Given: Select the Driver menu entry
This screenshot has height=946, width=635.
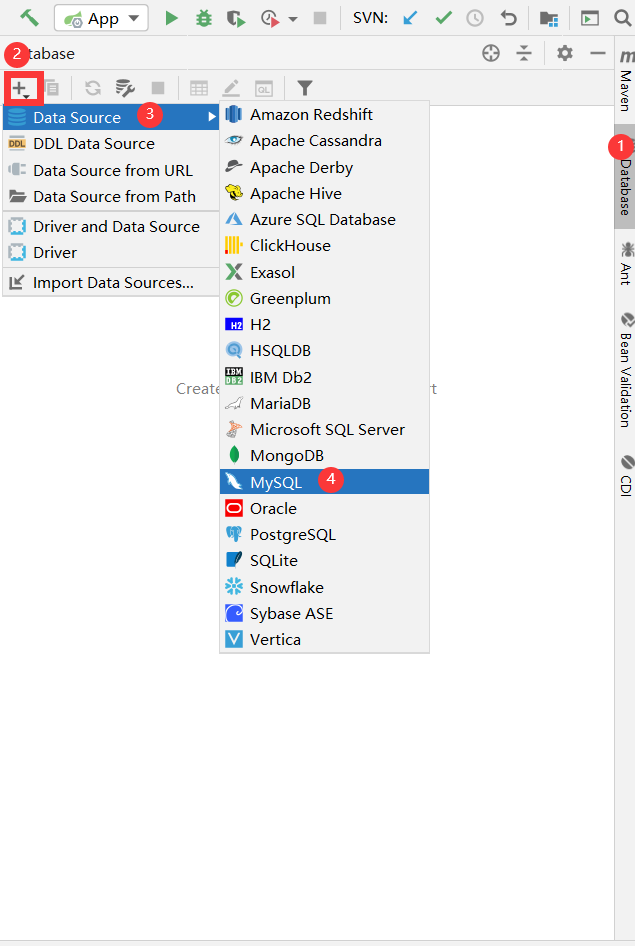Looking at the screenshot, I should pos(111,252).
